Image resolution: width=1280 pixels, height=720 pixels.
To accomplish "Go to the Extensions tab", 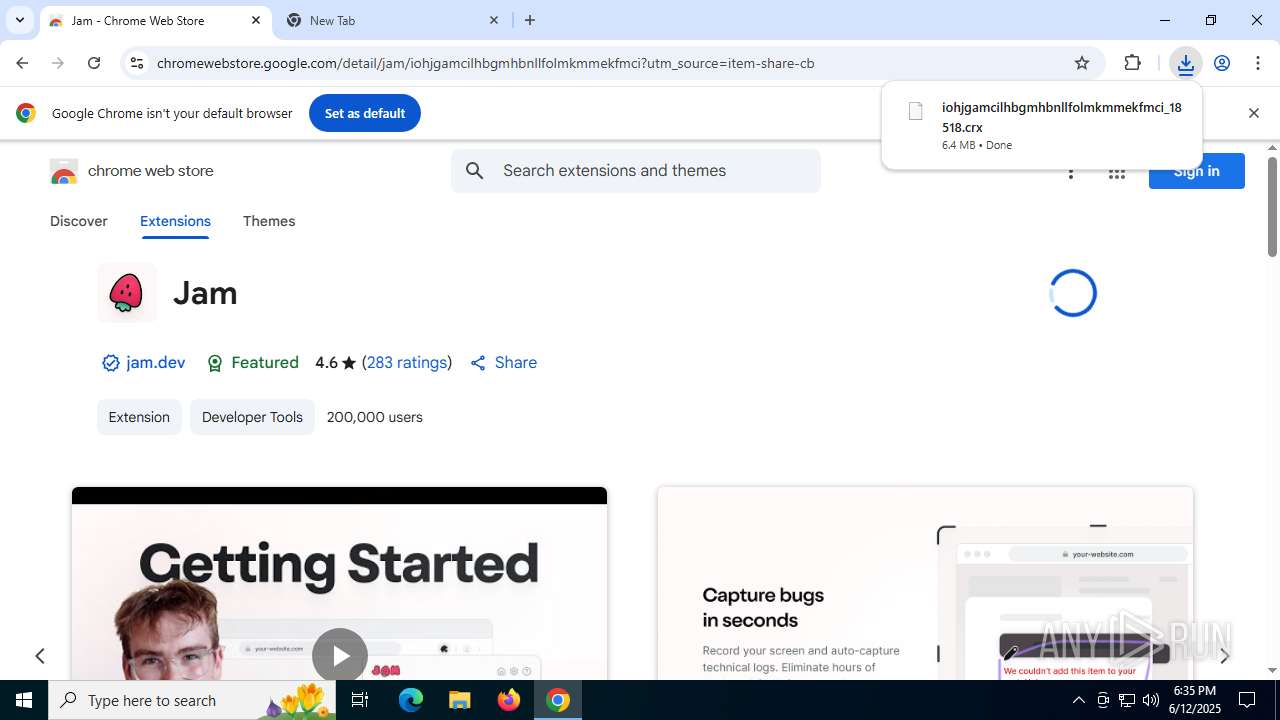I will click(x=175, y=221).
